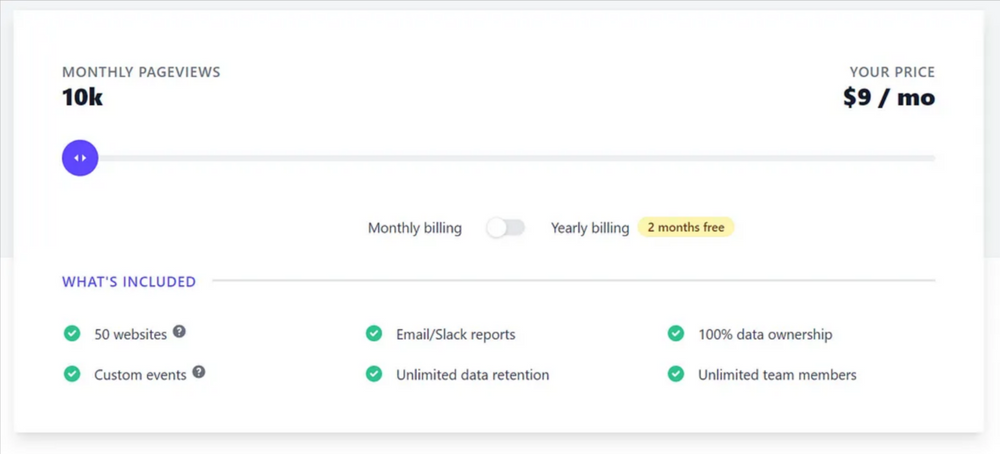Click the purple pageviews slider handle

(x=80, y=158)
